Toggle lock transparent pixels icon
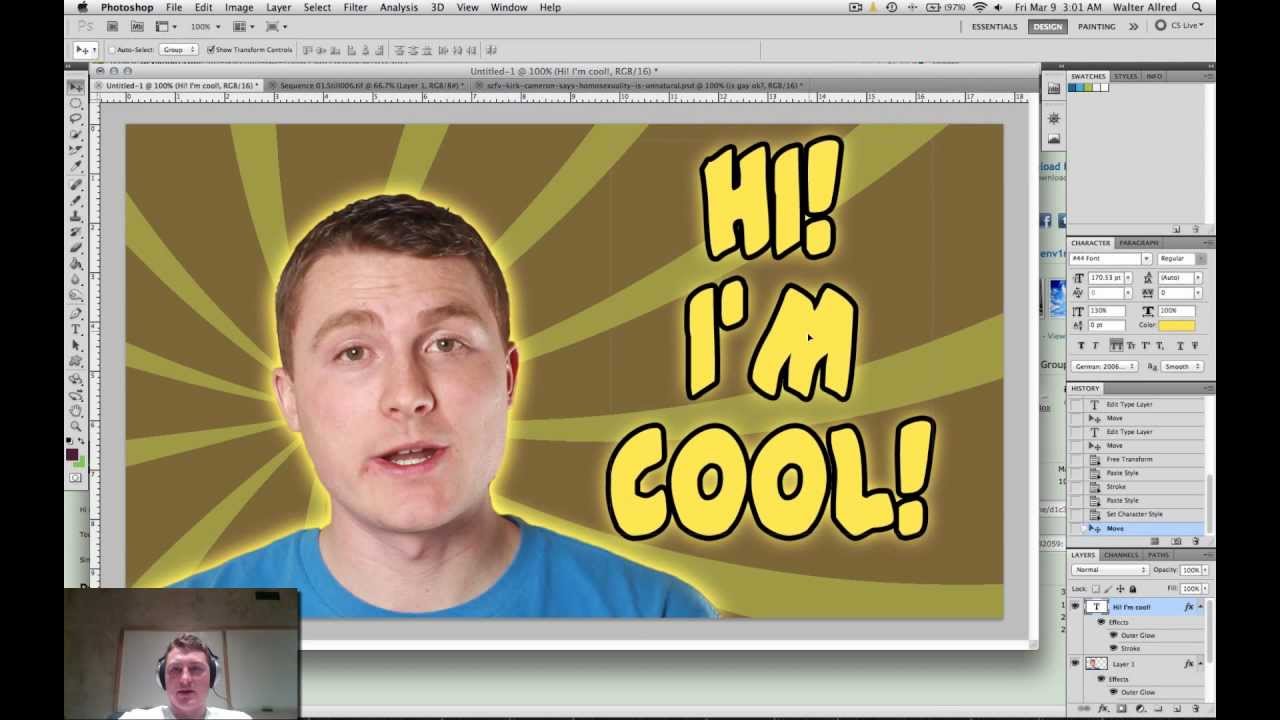 [1096, 589]
